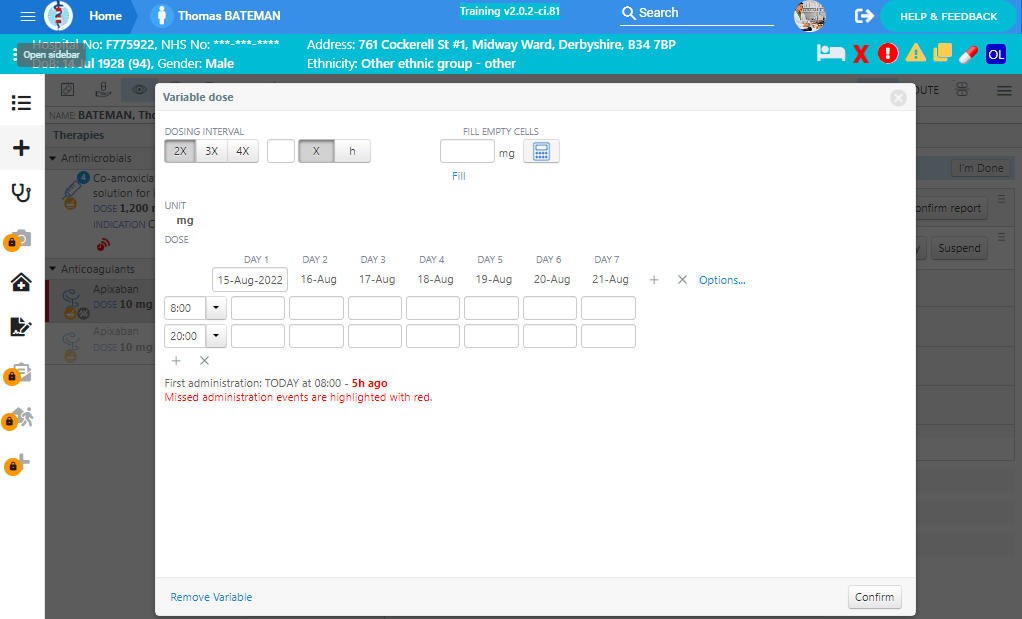The height and width of the screenshot is (619, 1022).
Task: Click the locked plus sidebar icon
Action: coord(18,464)
